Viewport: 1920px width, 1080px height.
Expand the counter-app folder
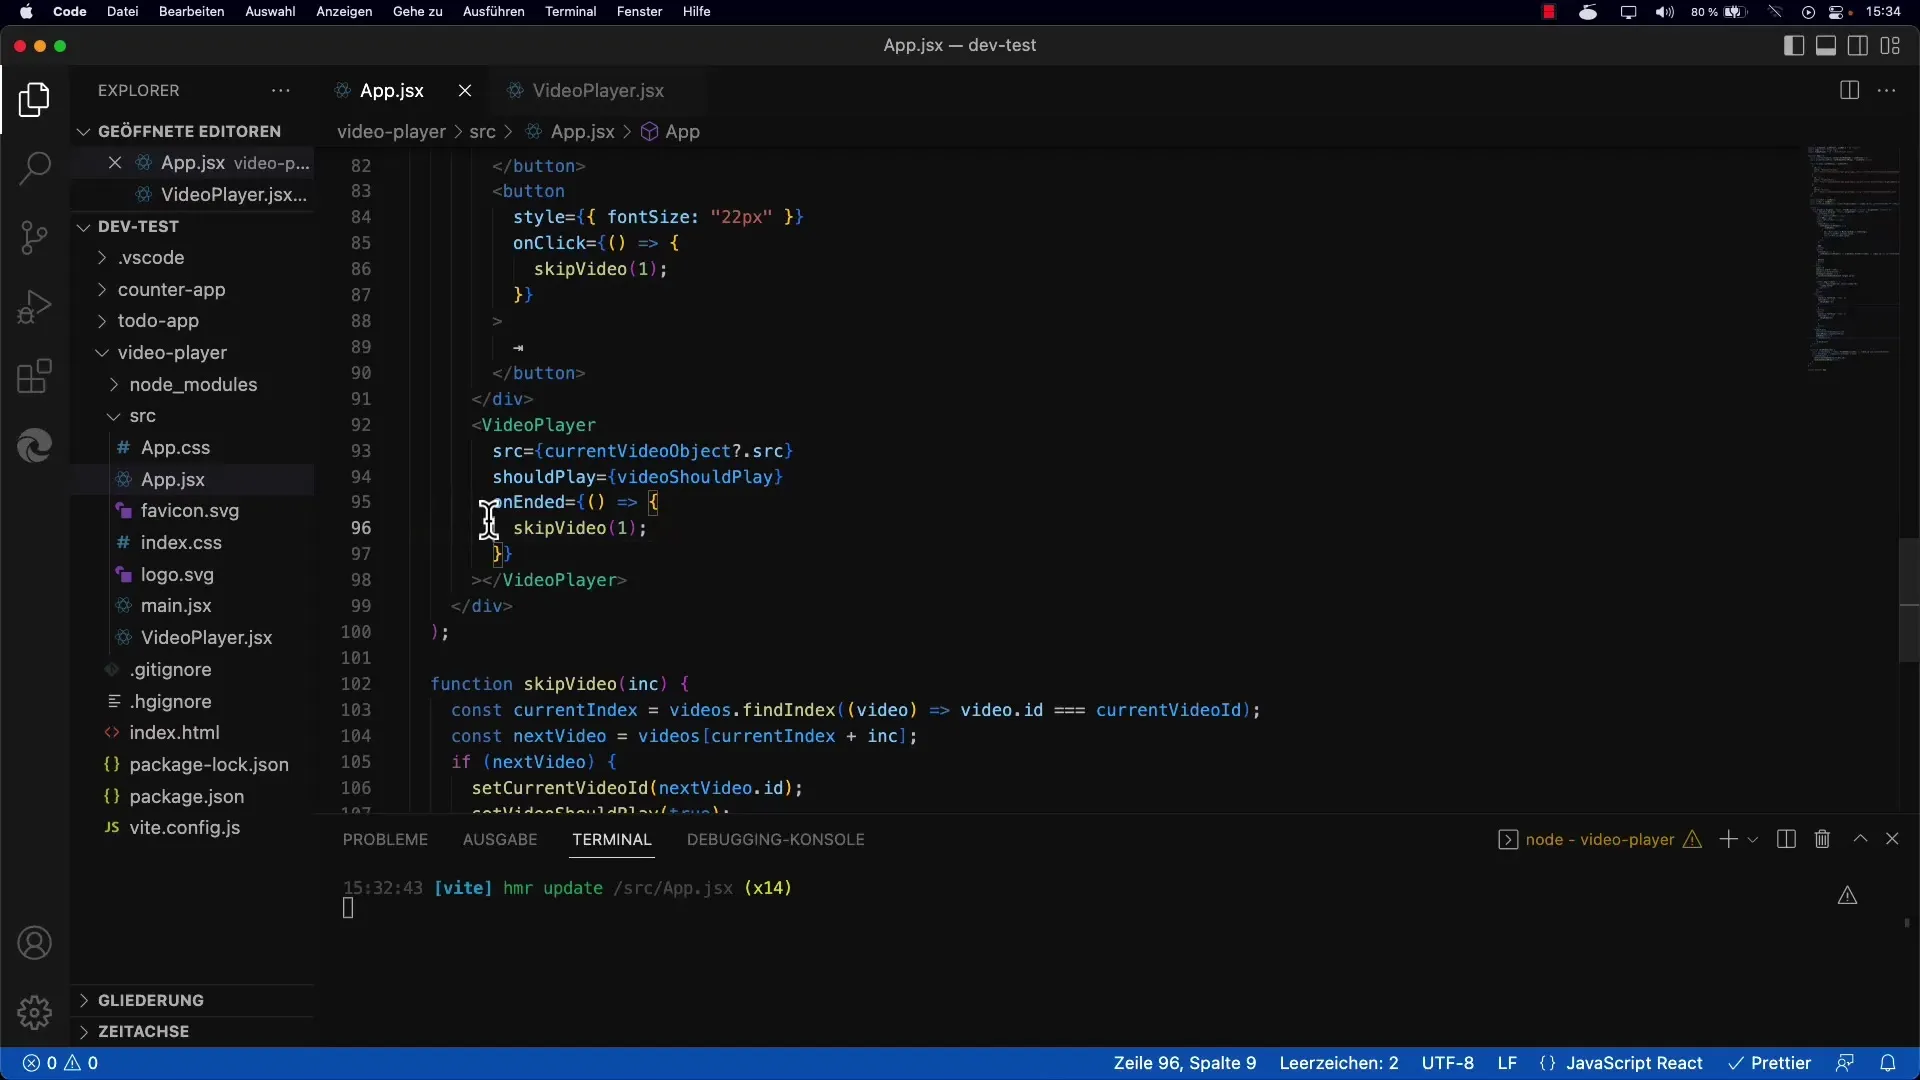coord(171,290)
